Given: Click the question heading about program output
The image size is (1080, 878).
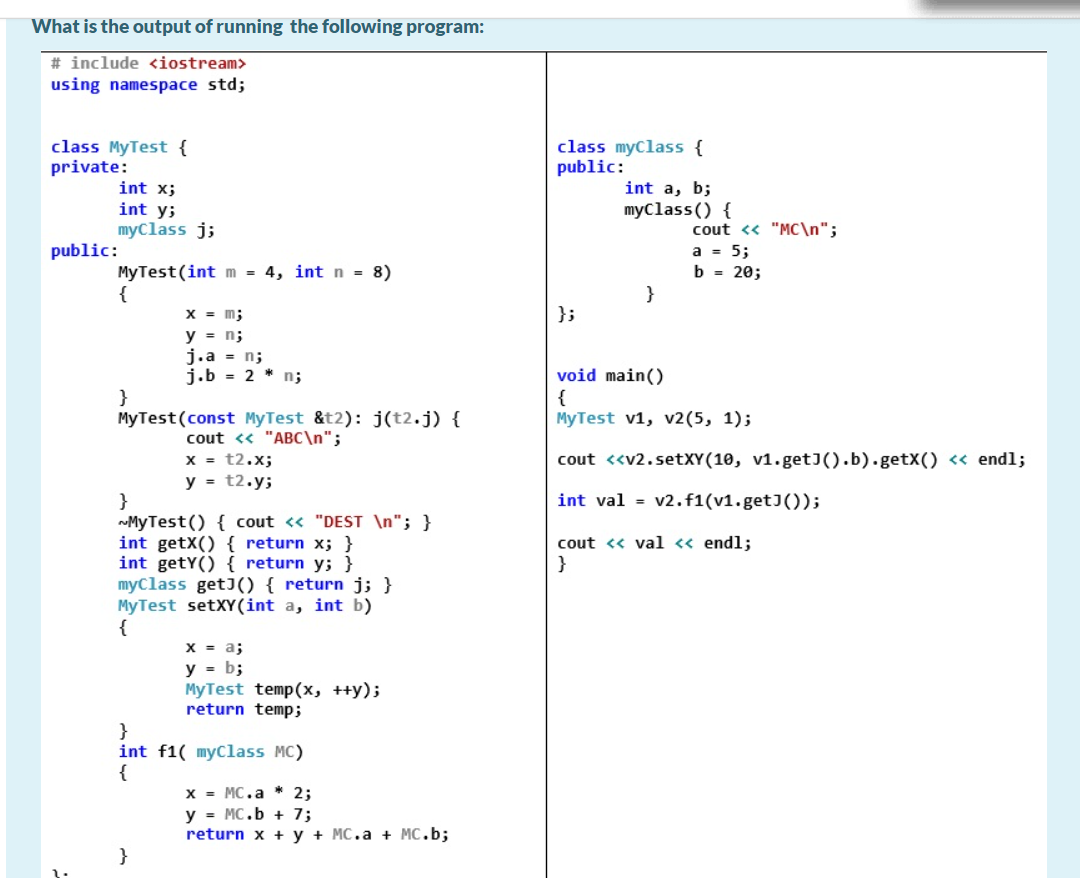Looking at the screenshot, I should pyautogui.click(x=258, y=27).
